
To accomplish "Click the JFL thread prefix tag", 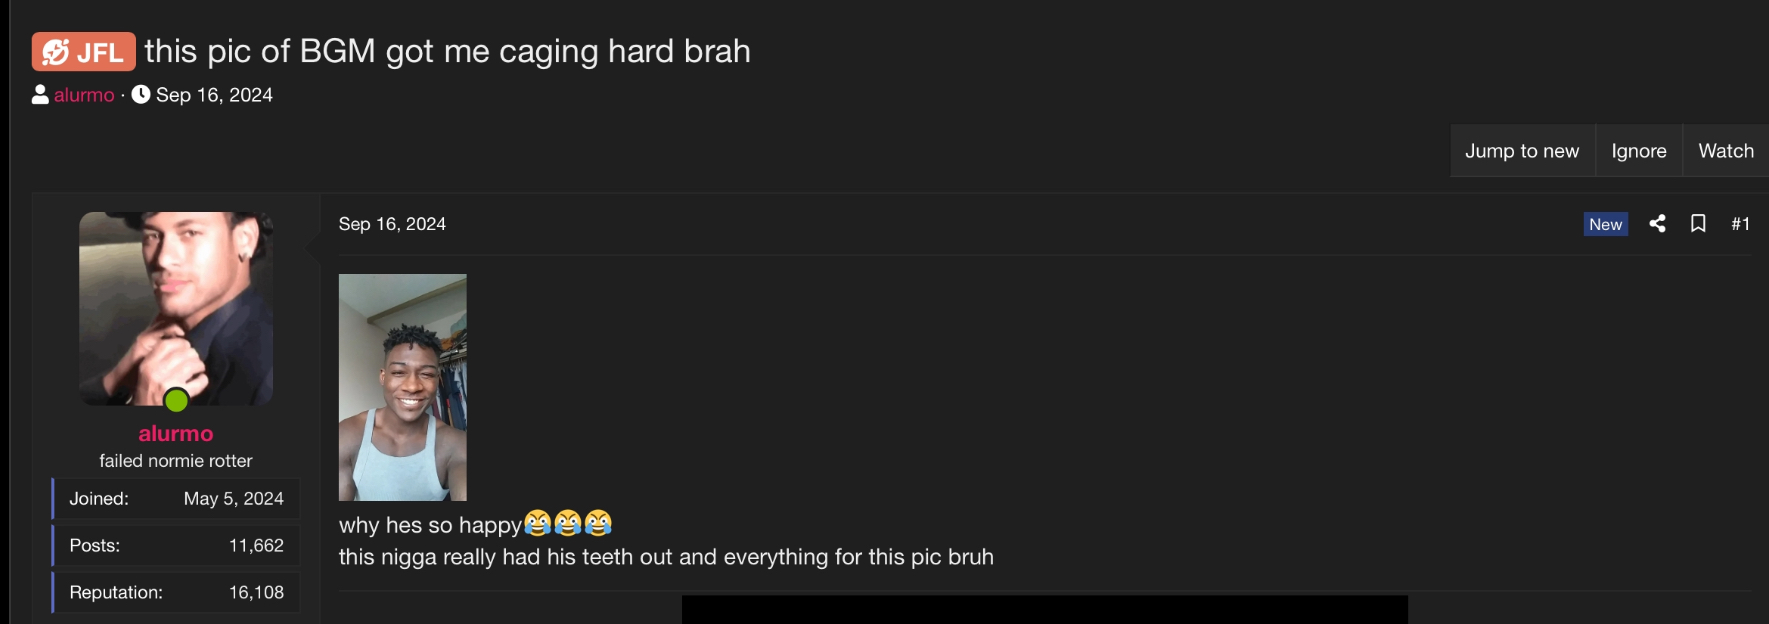I will coord(84,52).
